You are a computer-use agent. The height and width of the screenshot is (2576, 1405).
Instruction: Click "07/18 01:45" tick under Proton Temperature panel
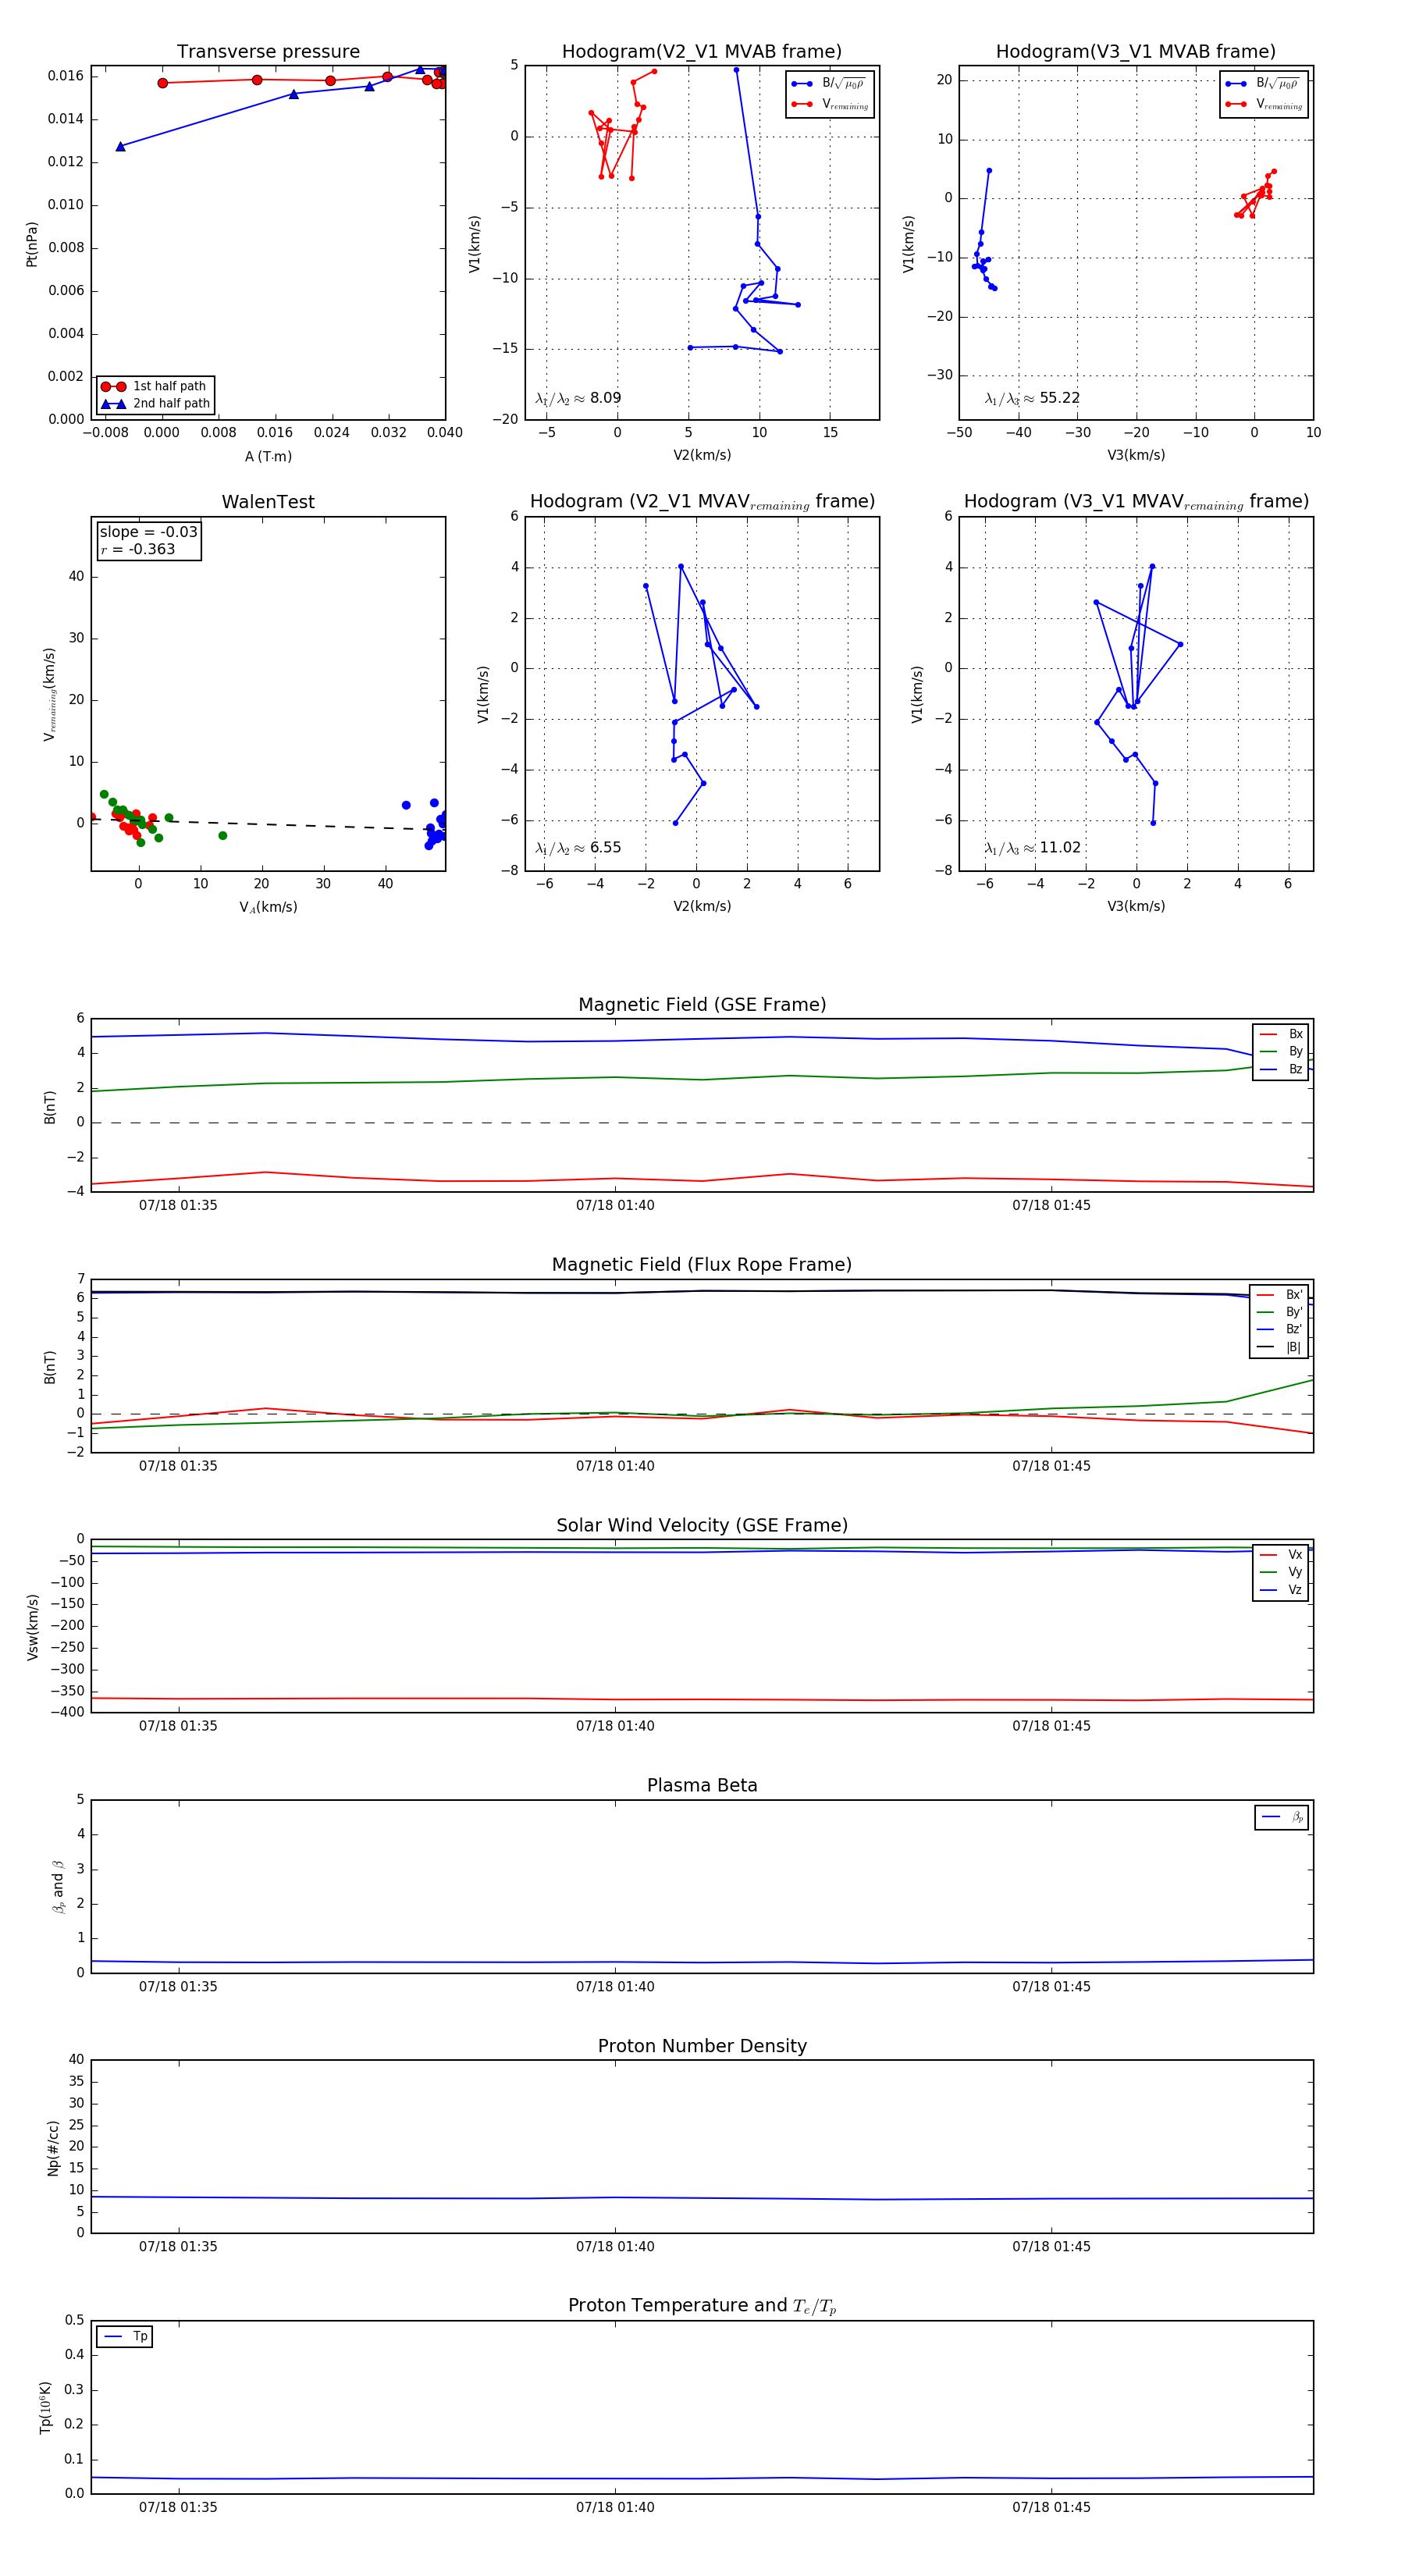[1051, 2508]
